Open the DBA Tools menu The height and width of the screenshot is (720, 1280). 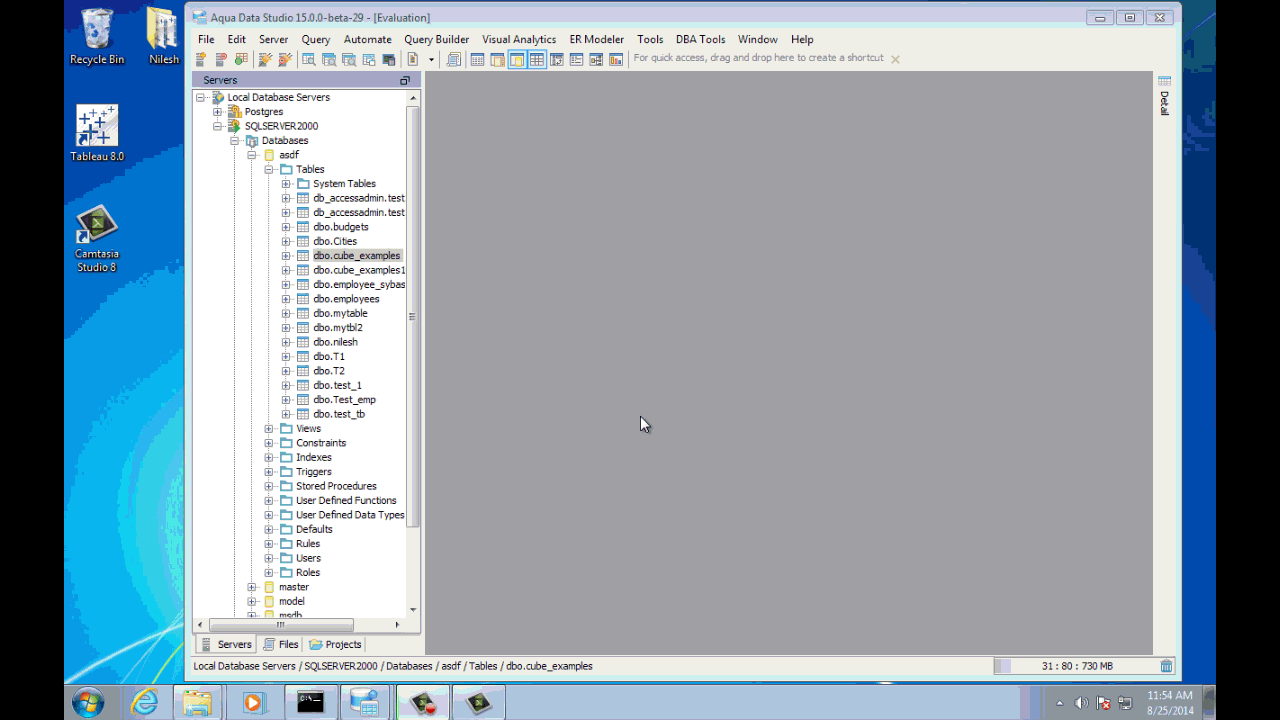pyautogui.click(x=700, y=39)
